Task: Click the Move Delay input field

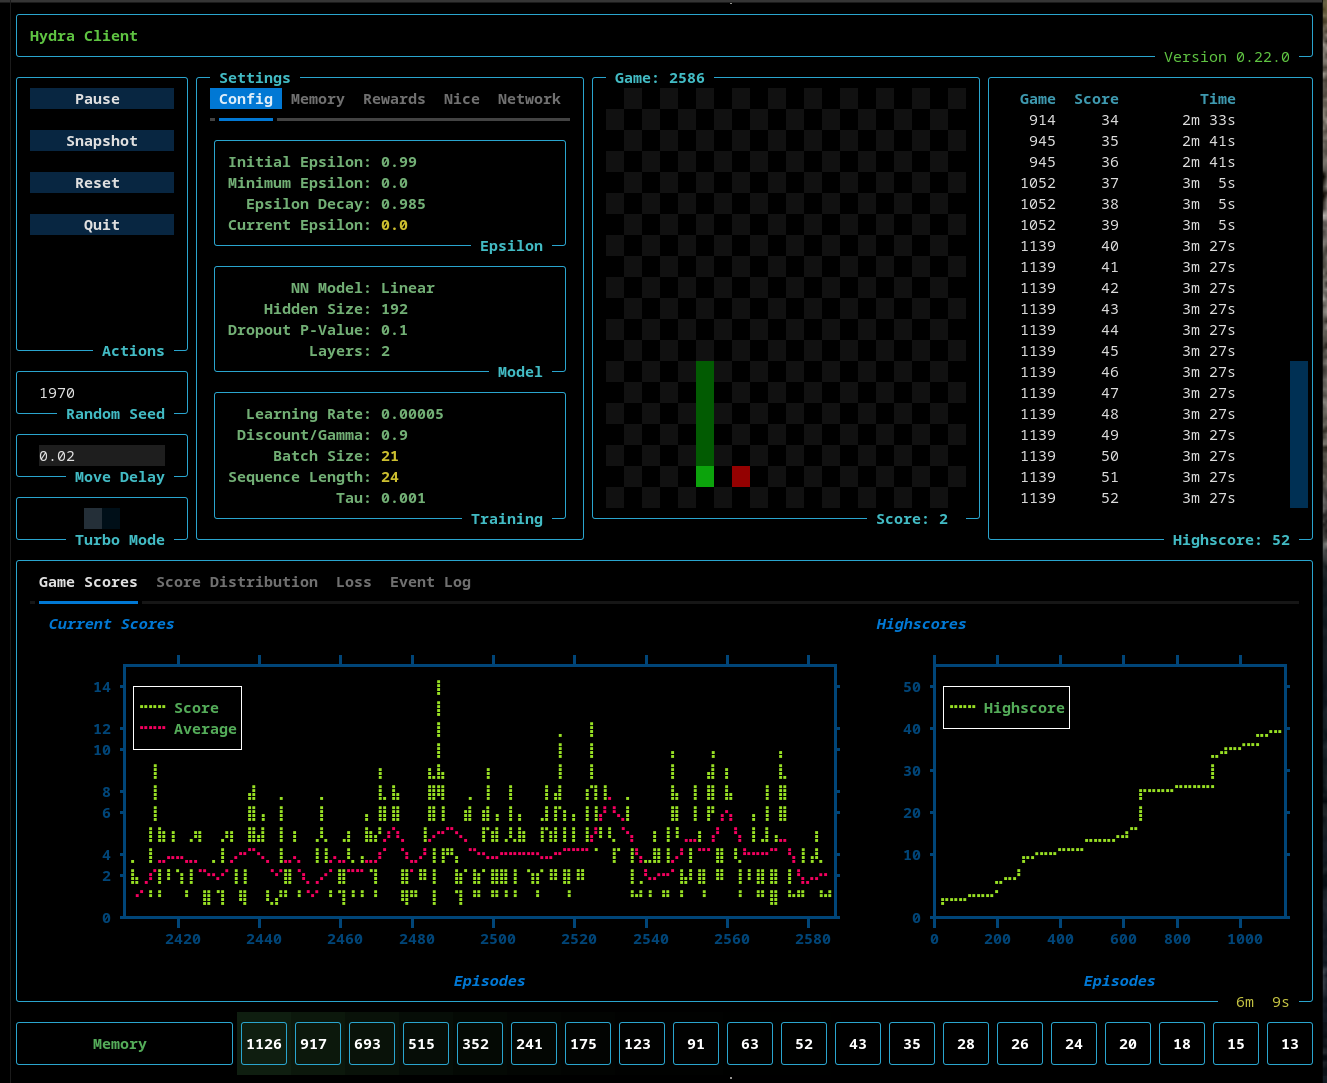Action: (102, 456)
